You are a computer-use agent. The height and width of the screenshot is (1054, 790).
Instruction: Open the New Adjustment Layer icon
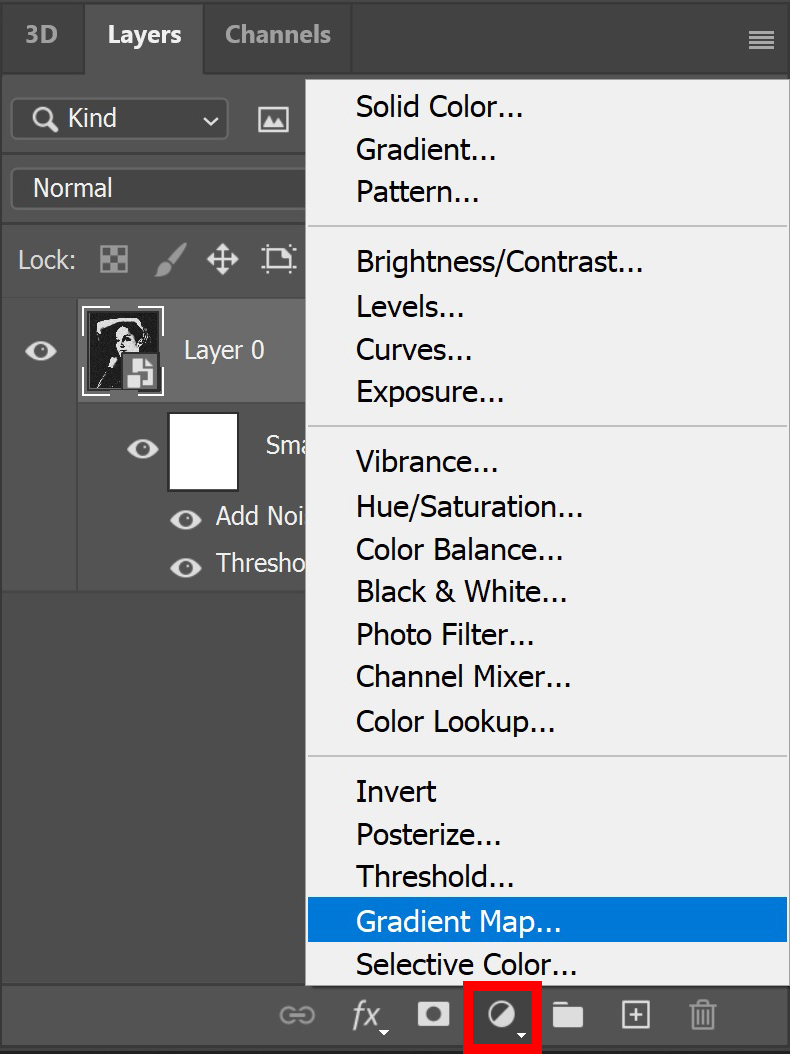[x=500, y=1013]
